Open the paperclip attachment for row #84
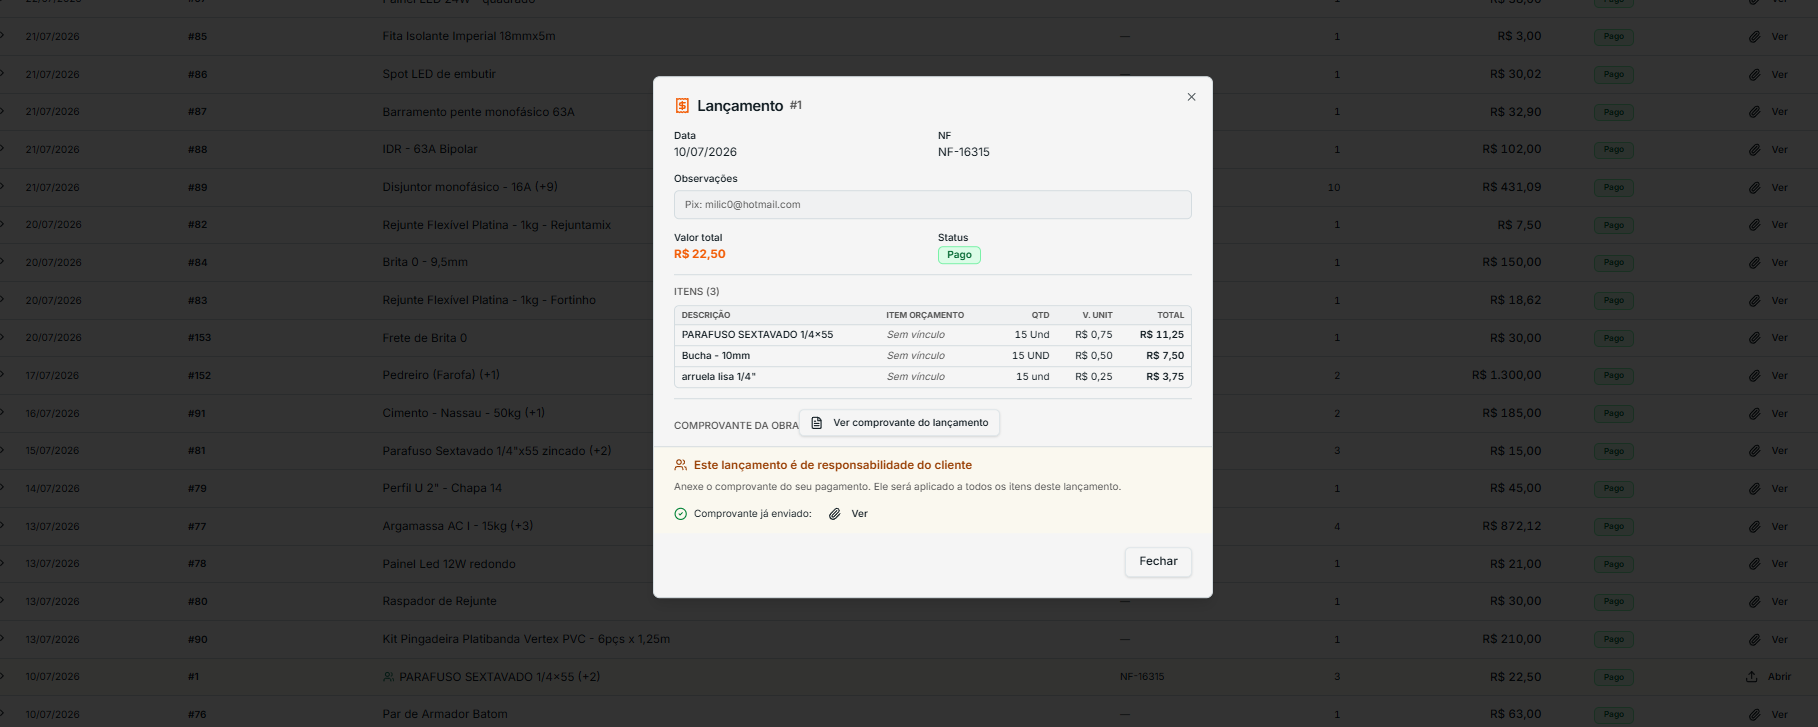This screenshot has width=1818, height=727. tap(1768, 263)
